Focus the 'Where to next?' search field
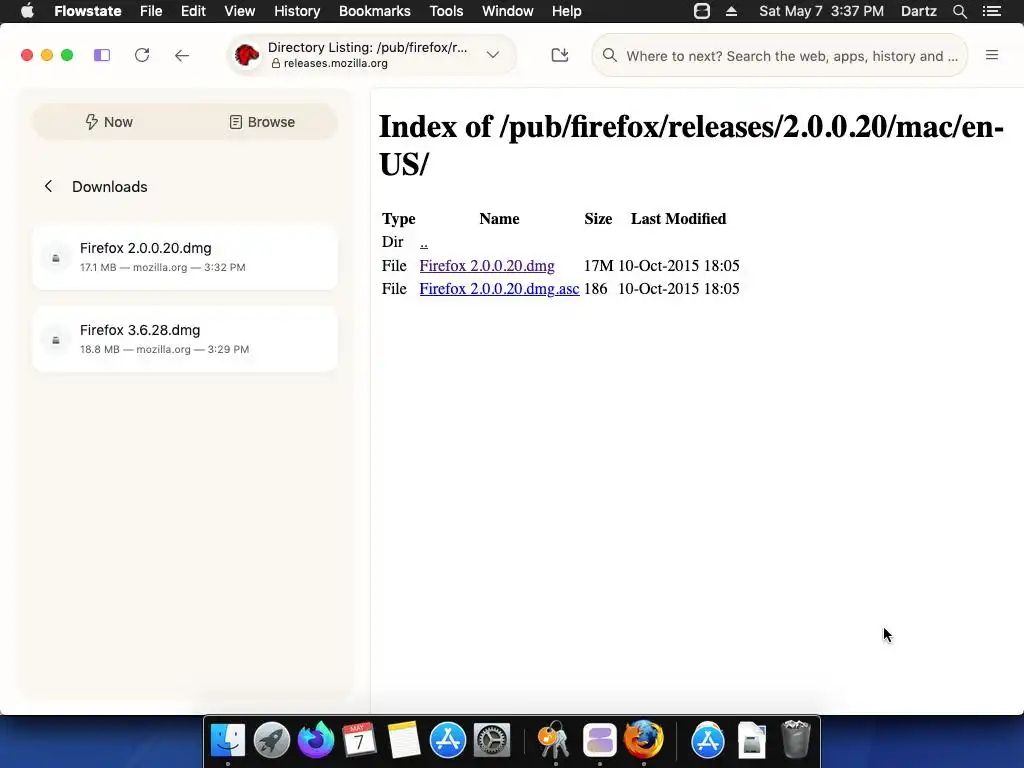Viewport: 1024px width, 768px height. (x=780, y=56)
